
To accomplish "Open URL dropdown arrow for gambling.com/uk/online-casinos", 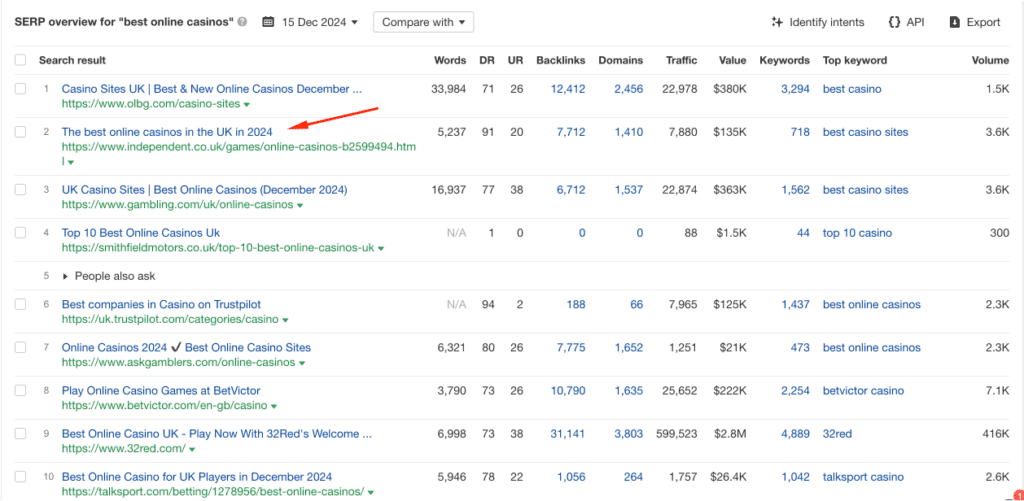I will pos(300,206).
